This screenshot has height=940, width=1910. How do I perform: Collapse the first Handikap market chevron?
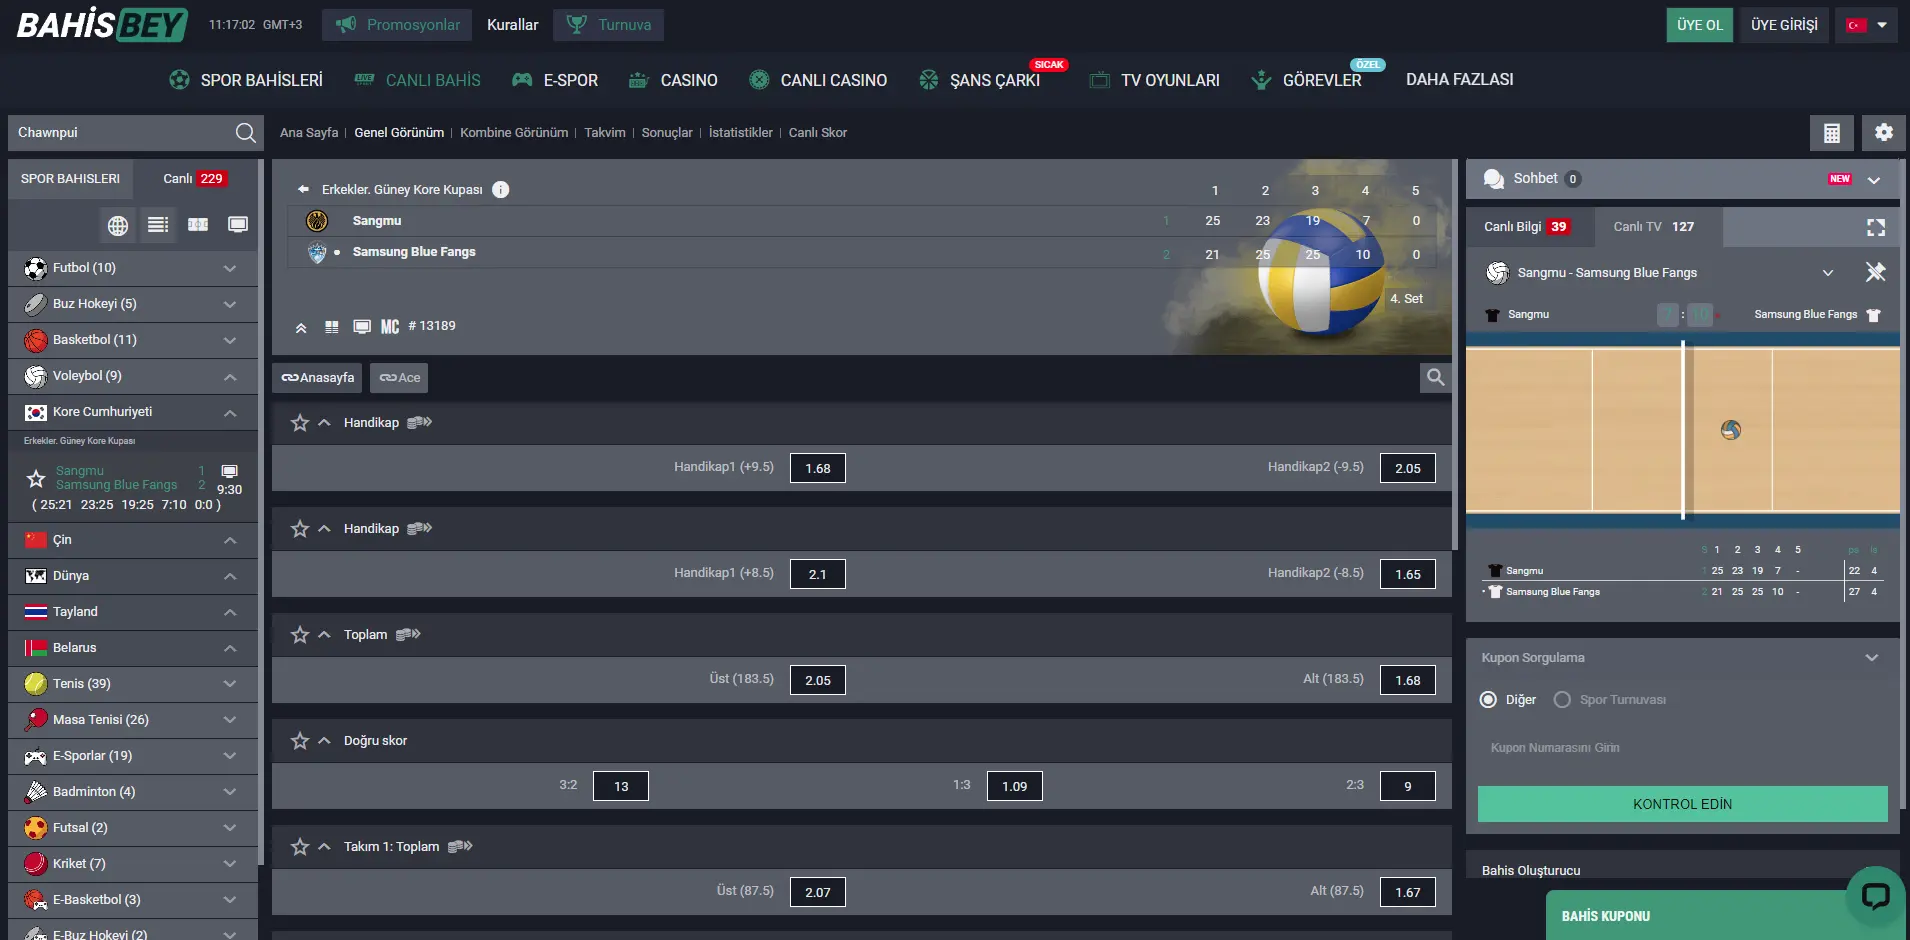324,423
